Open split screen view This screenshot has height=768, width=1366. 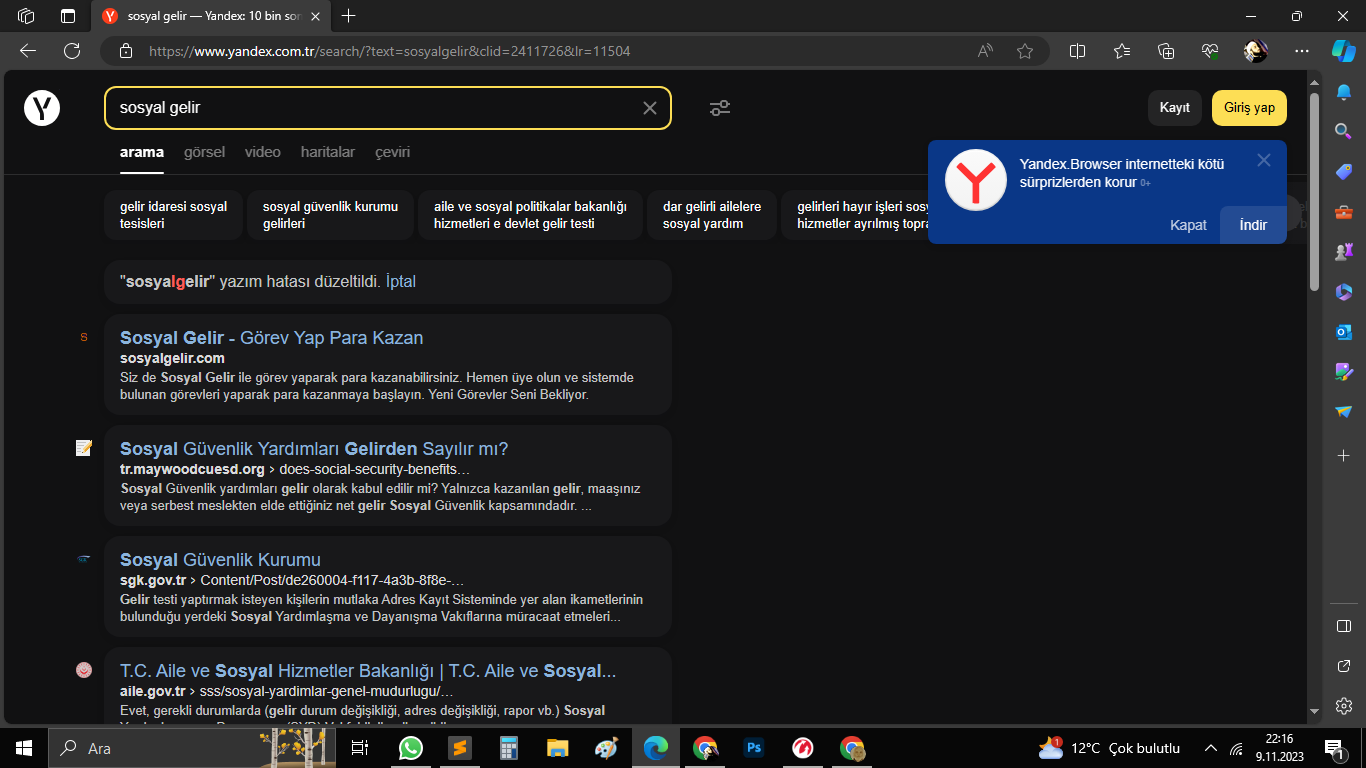[x=1078, y=51]
